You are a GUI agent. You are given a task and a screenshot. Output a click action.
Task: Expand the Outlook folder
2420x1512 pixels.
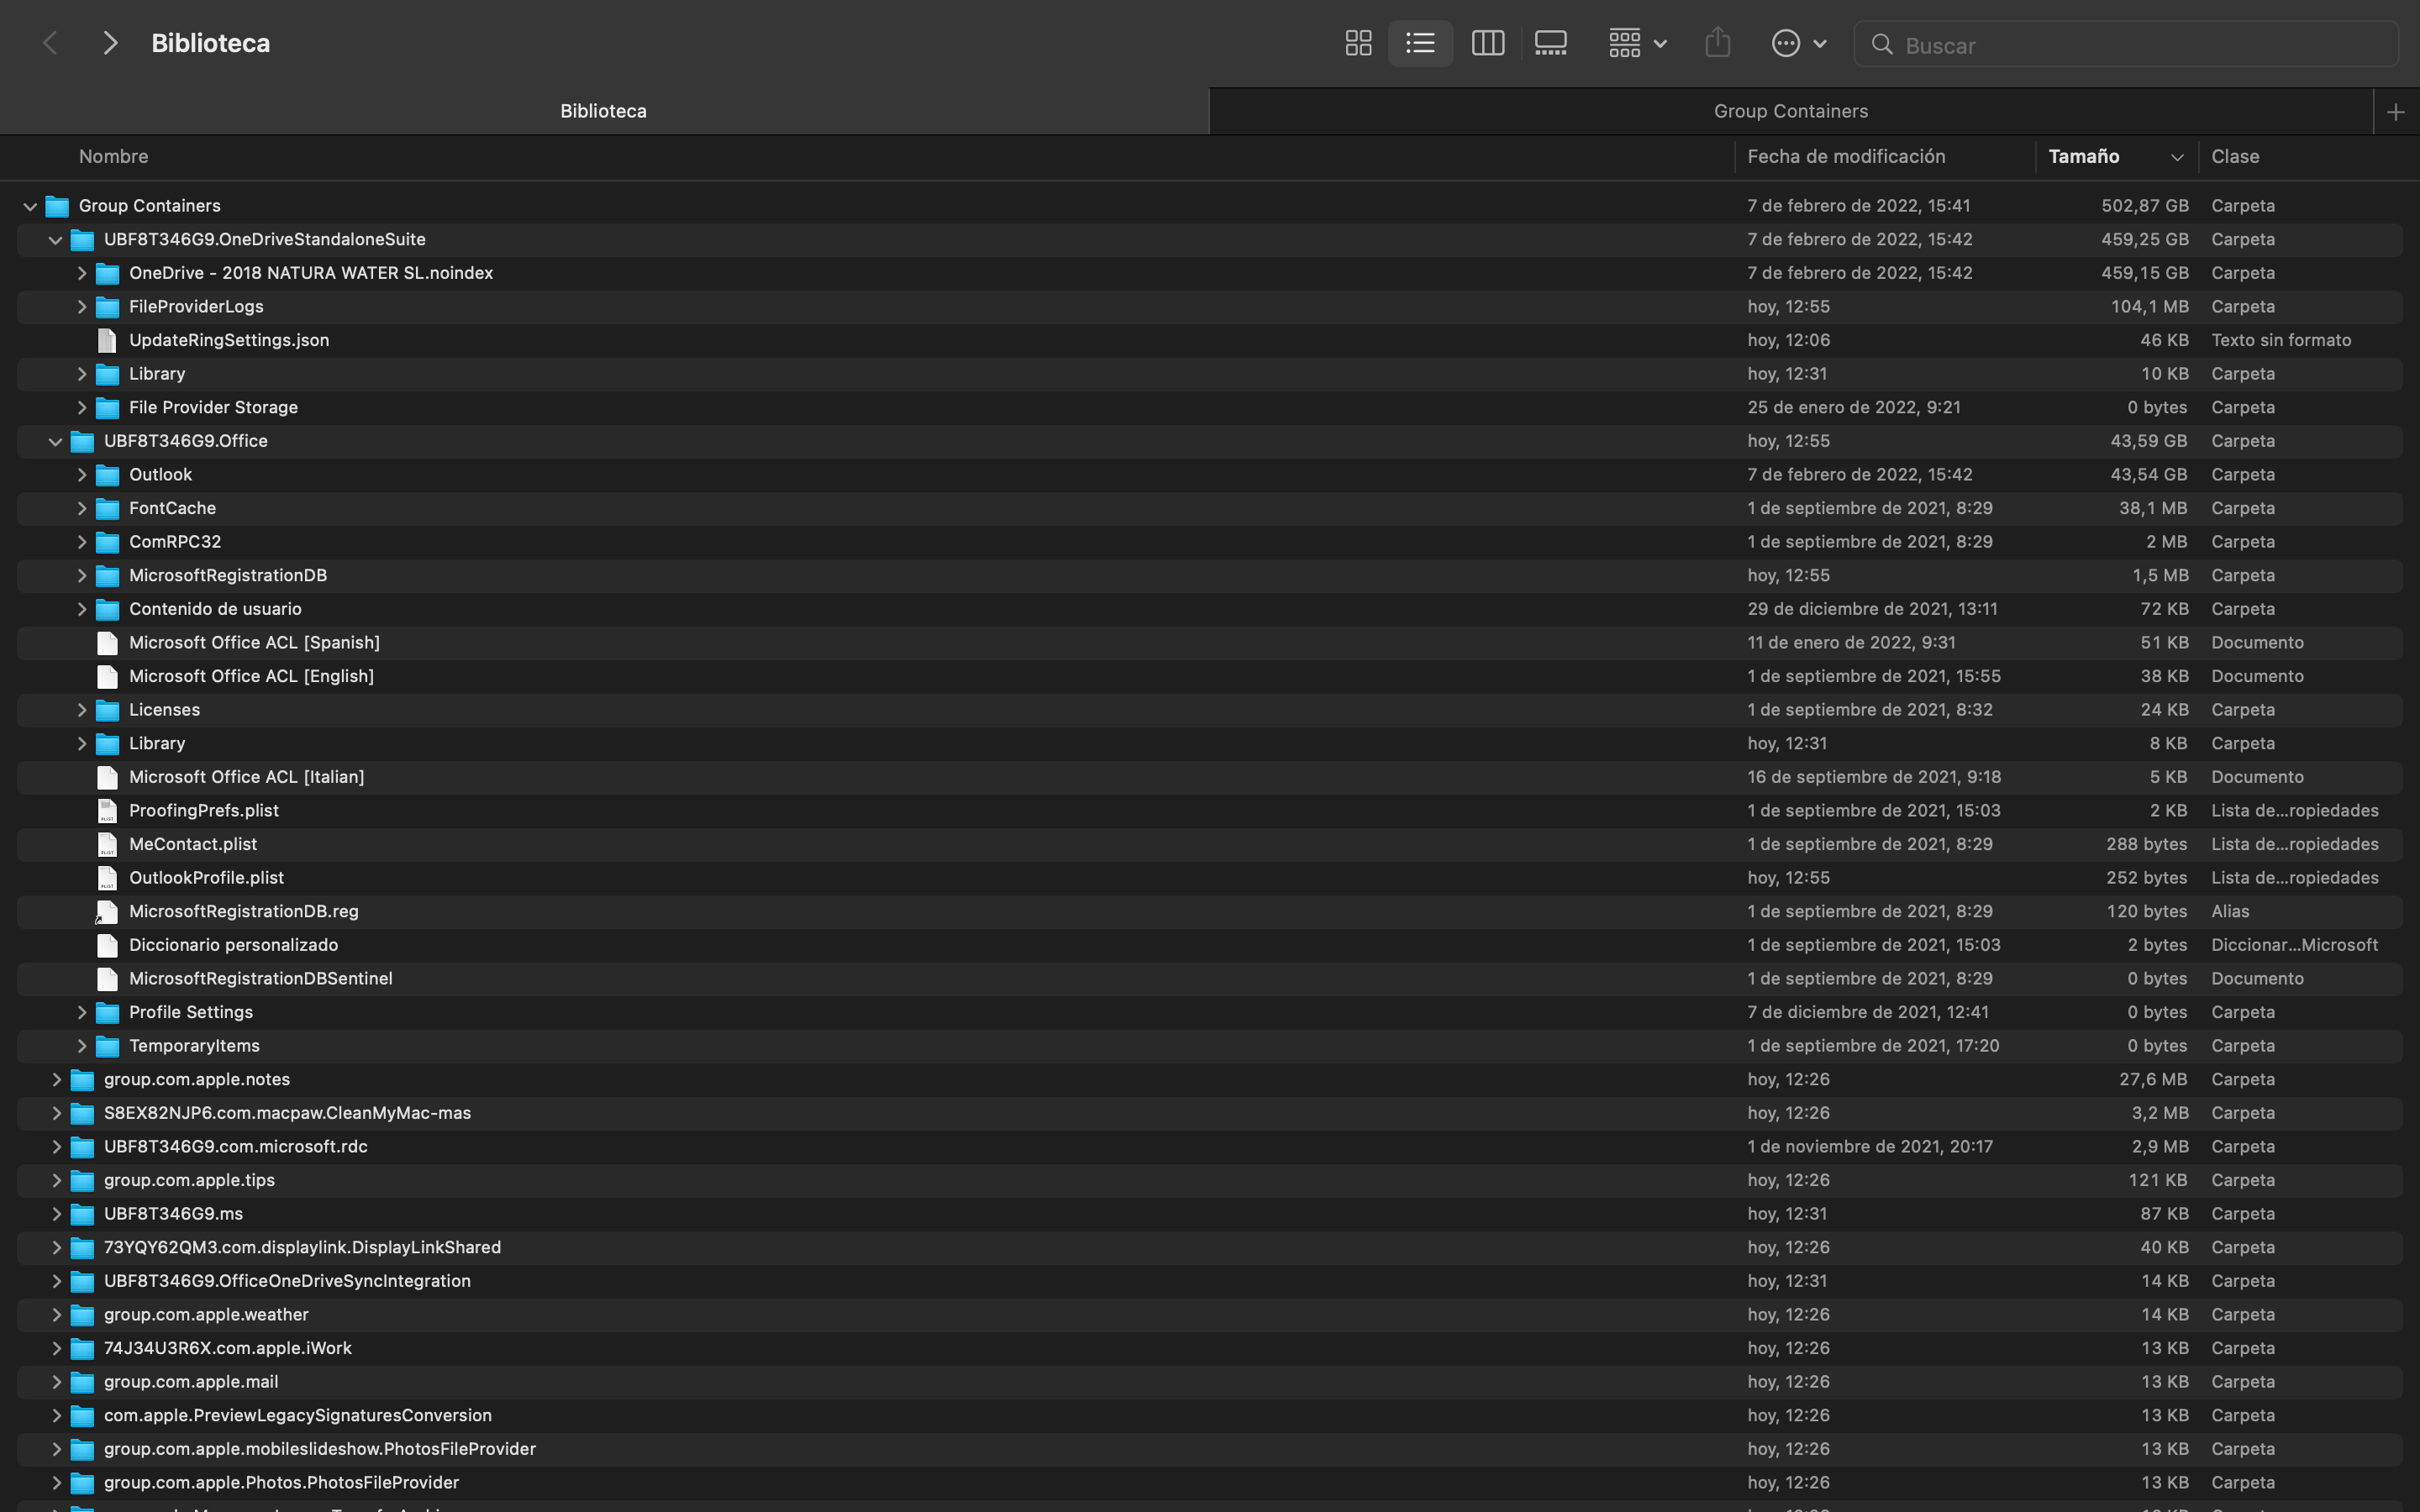(82, 475)
